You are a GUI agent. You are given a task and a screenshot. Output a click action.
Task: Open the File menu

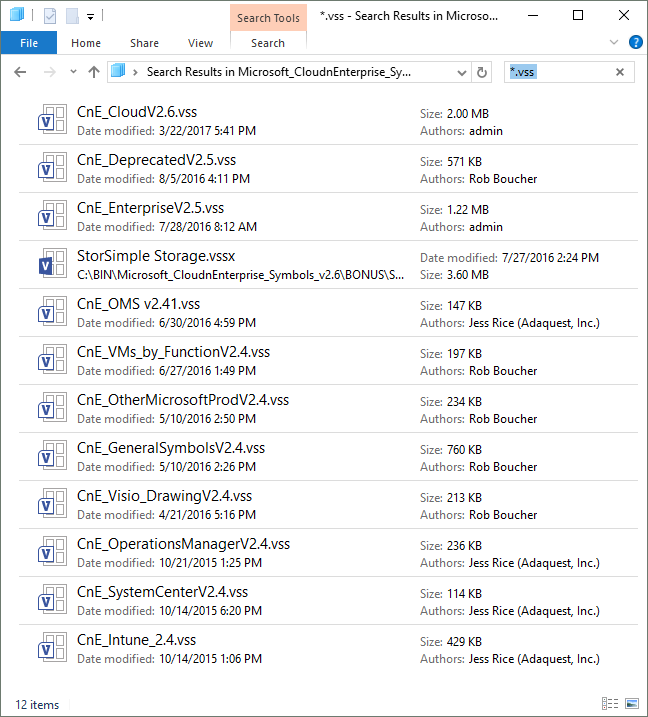[29, 43]
